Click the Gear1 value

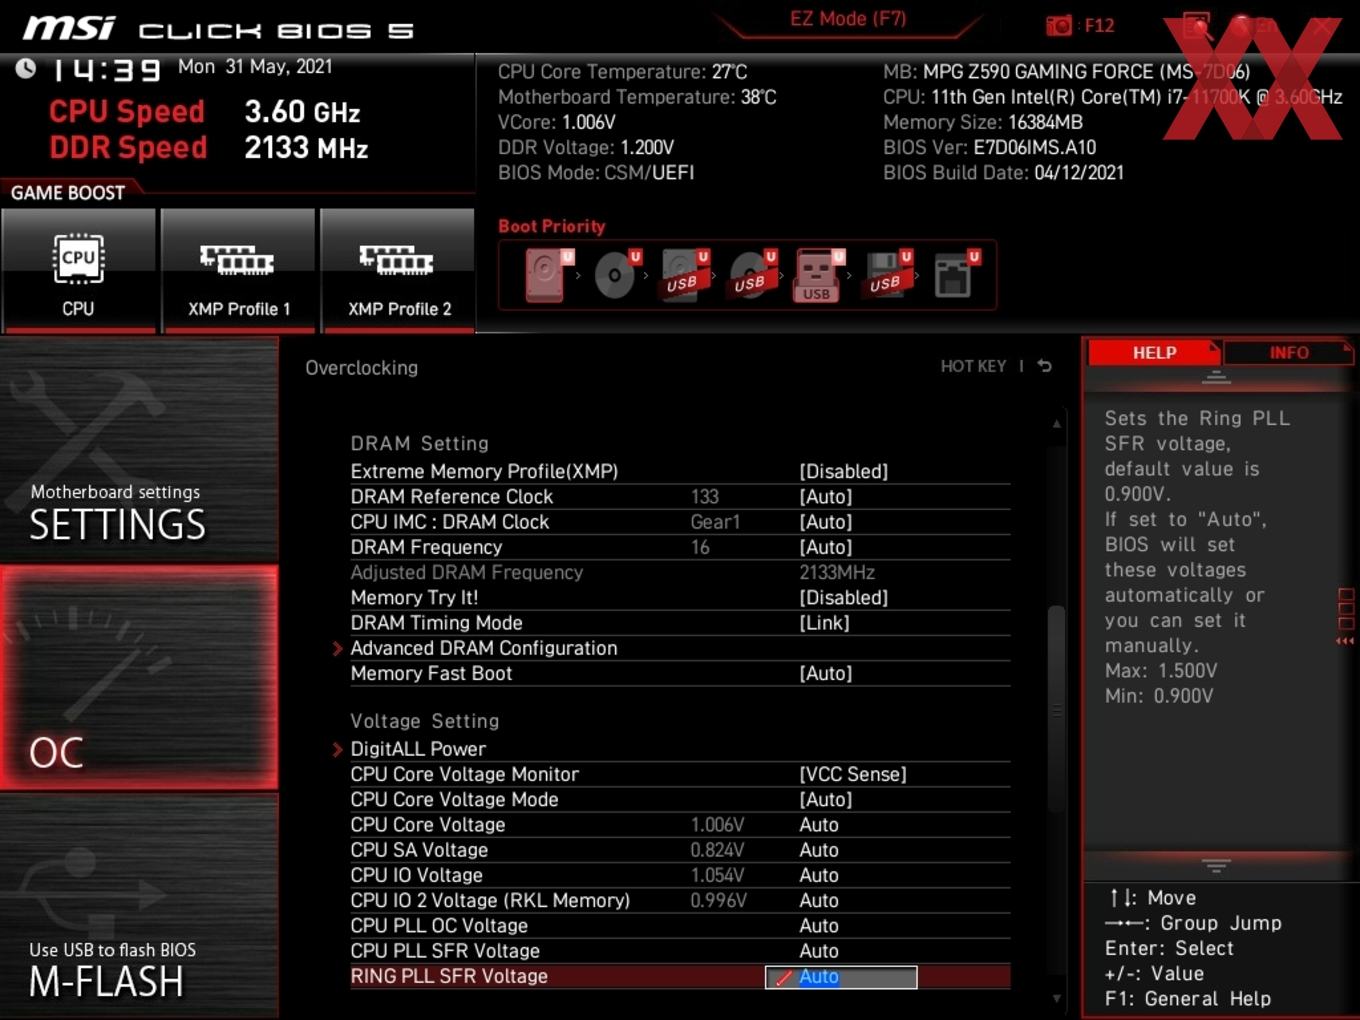[x=715, y=522]
